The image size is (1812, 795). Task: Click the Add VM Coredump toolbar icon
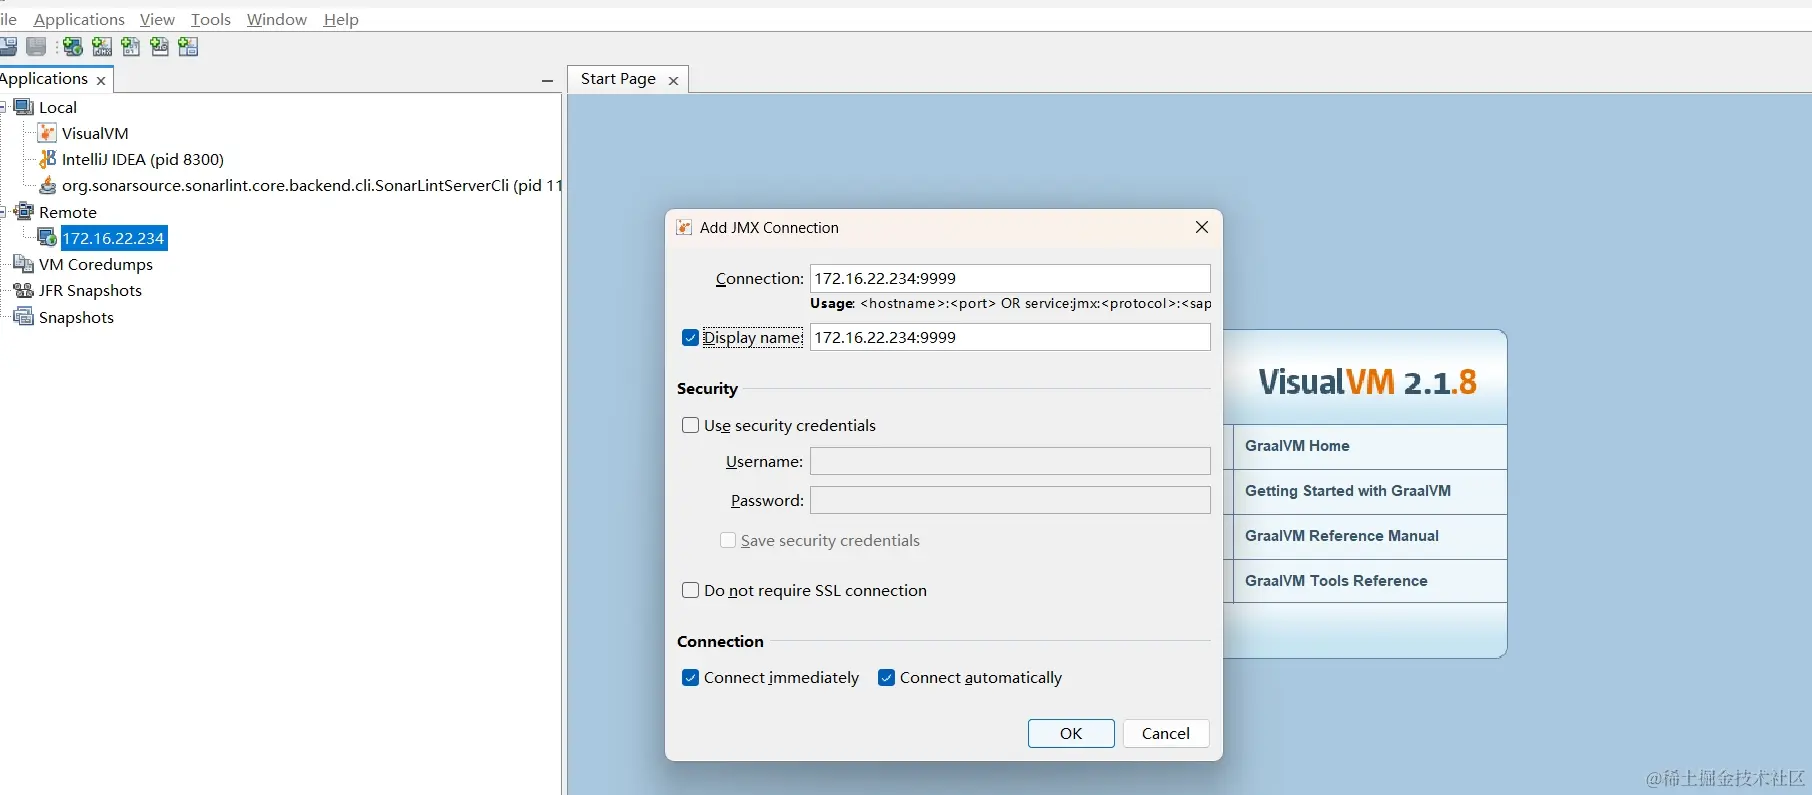coord(130,47)
